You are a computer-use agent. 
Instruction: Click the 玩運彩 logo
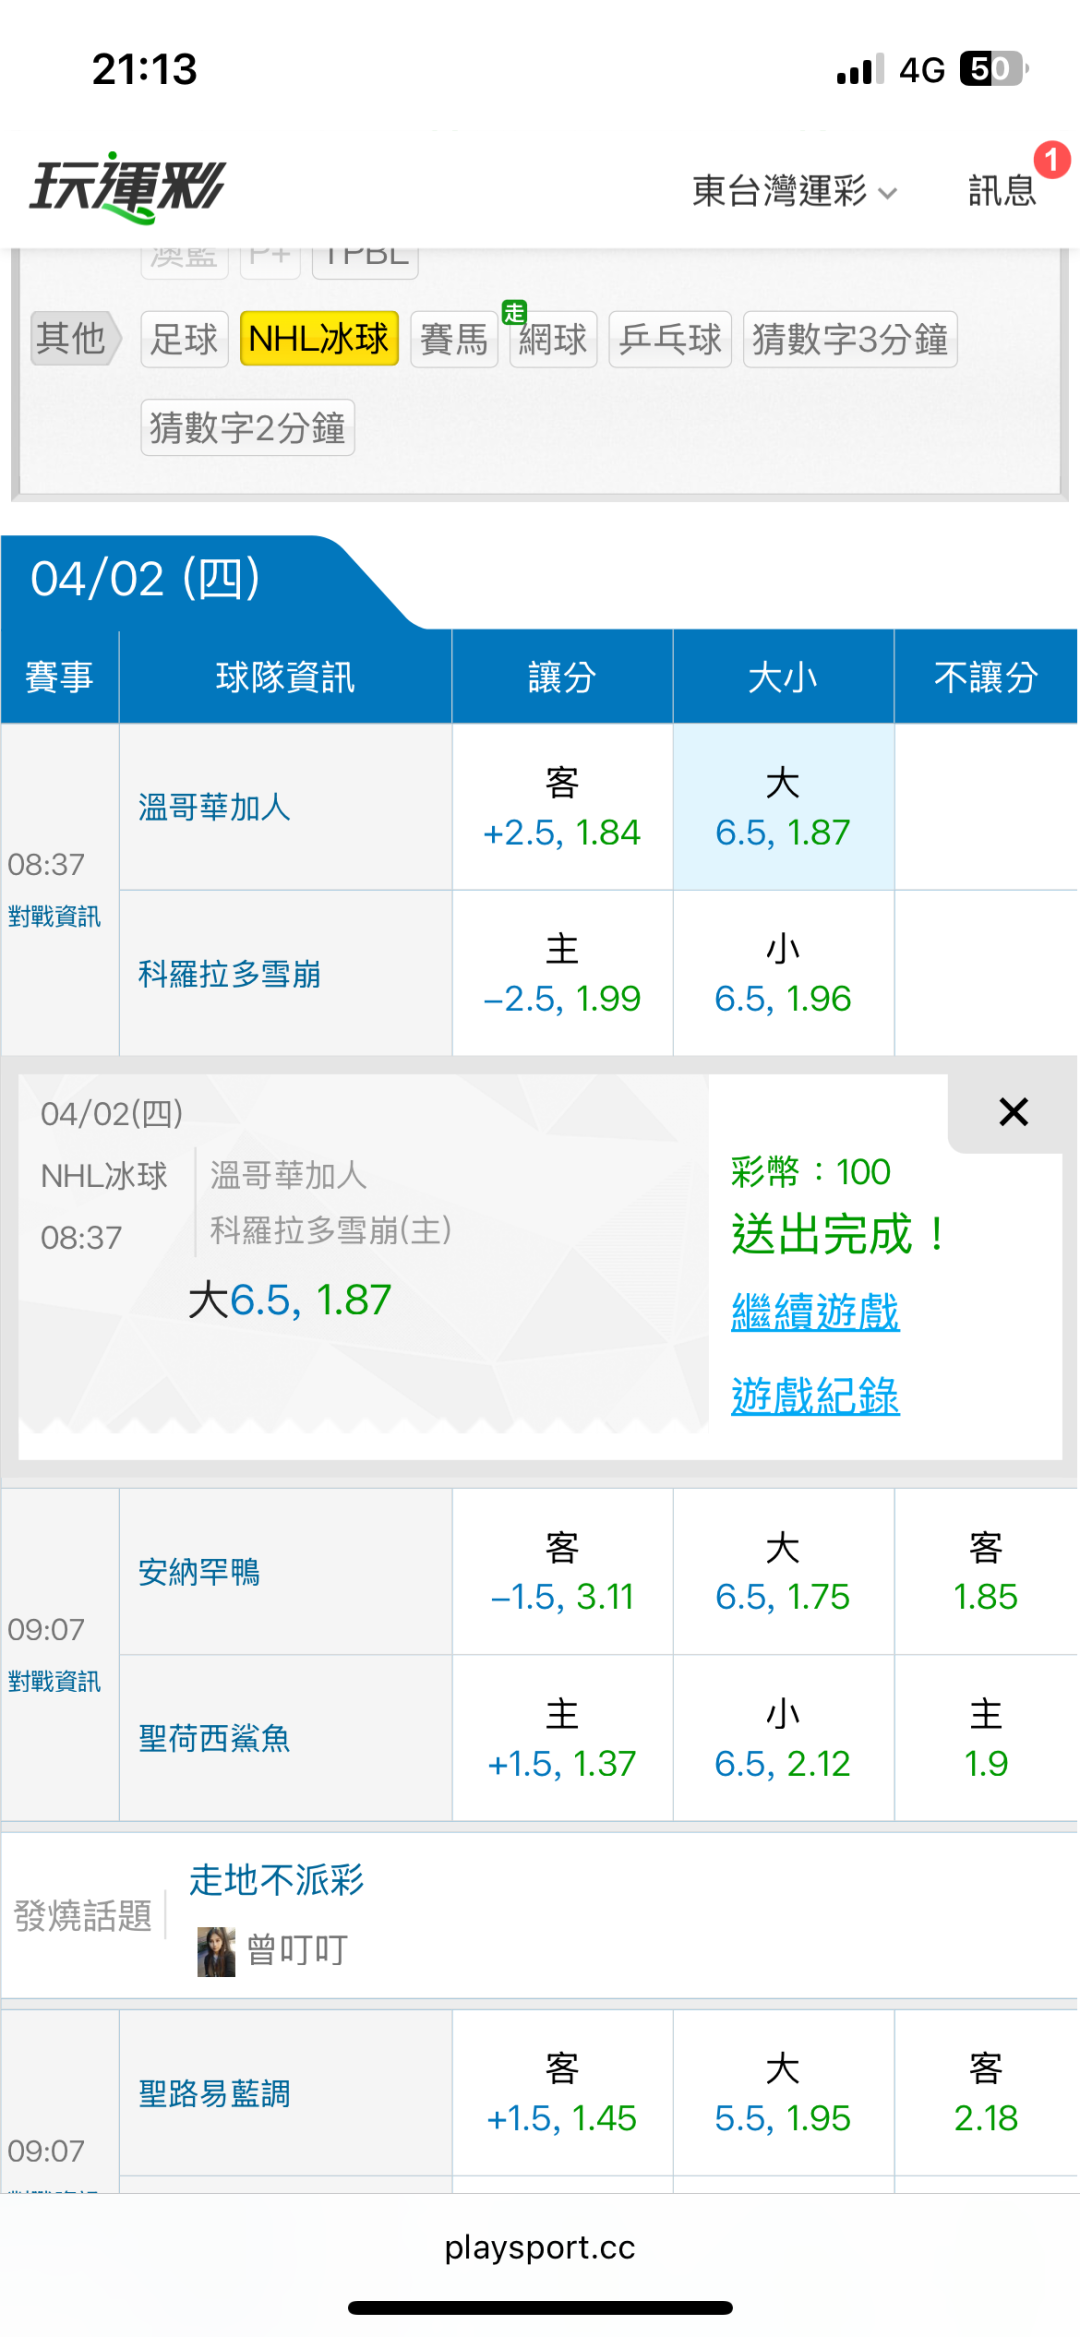(128, 187)
